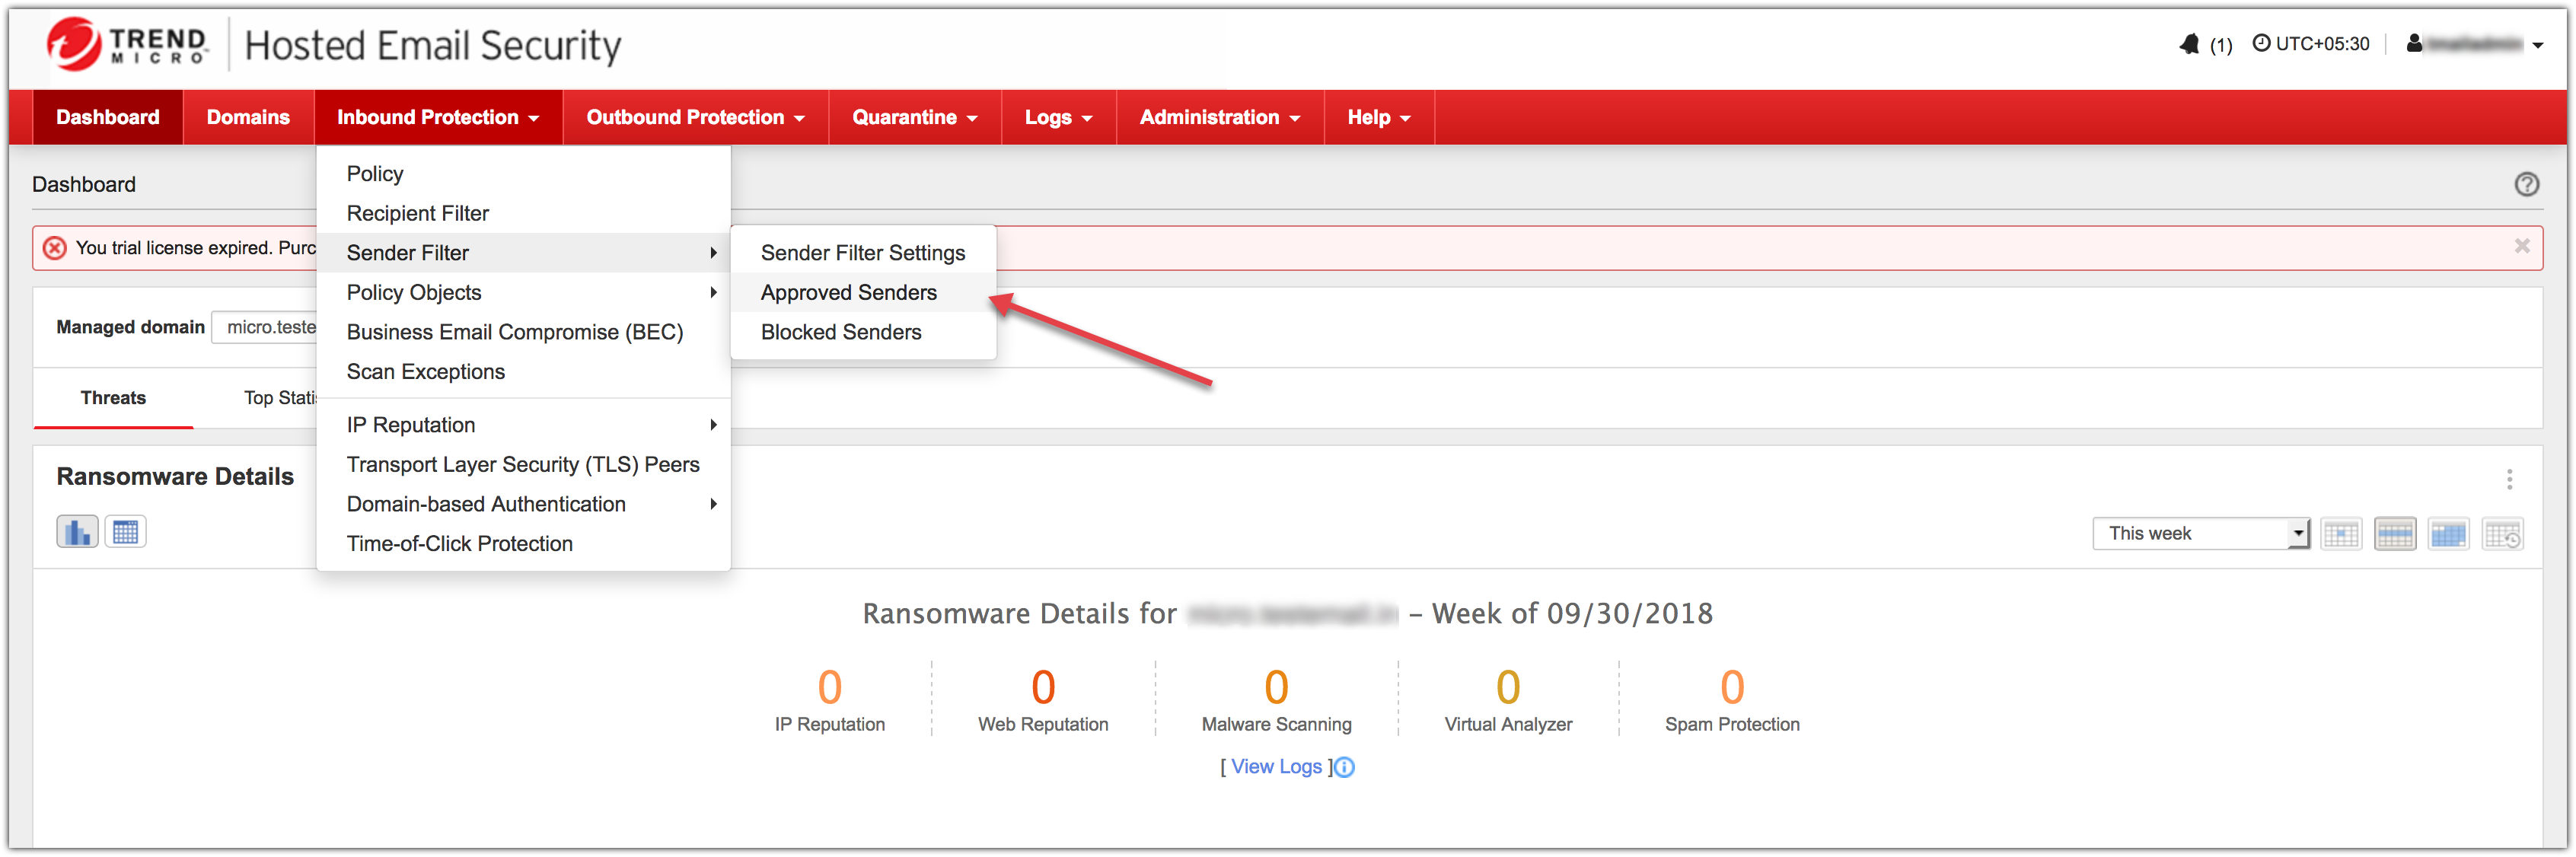Viewport: 2576px width, 857px height.
Task: Open Time-of-Click Protection entry
Action: click(x=523, y=544)
